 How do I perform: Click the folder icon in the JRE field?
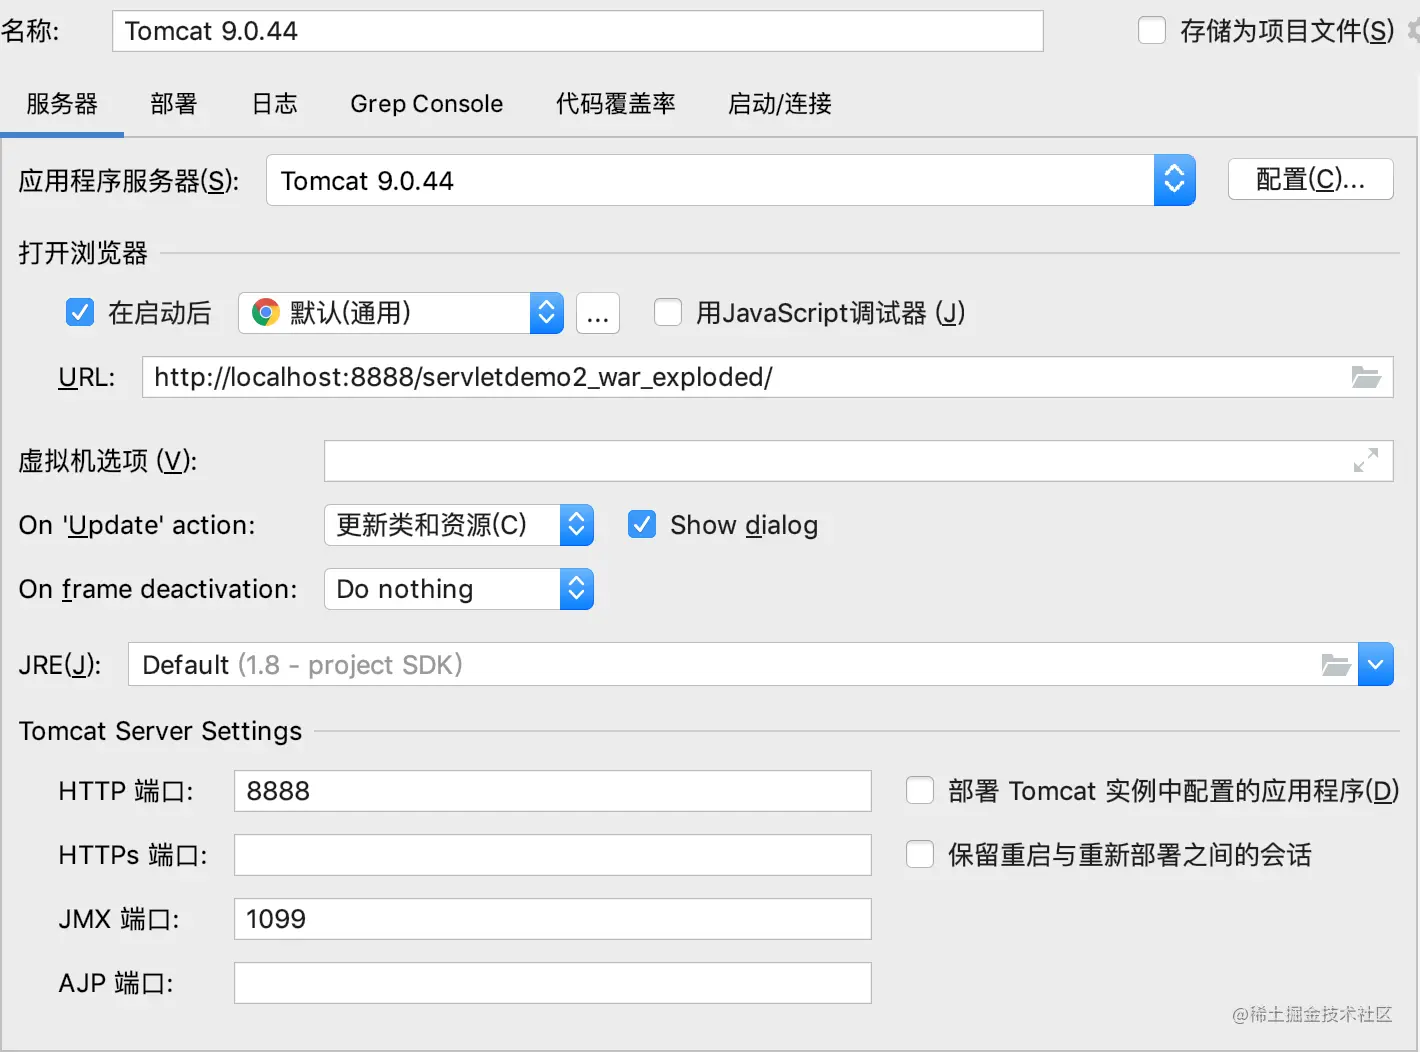click(1336, 665)
